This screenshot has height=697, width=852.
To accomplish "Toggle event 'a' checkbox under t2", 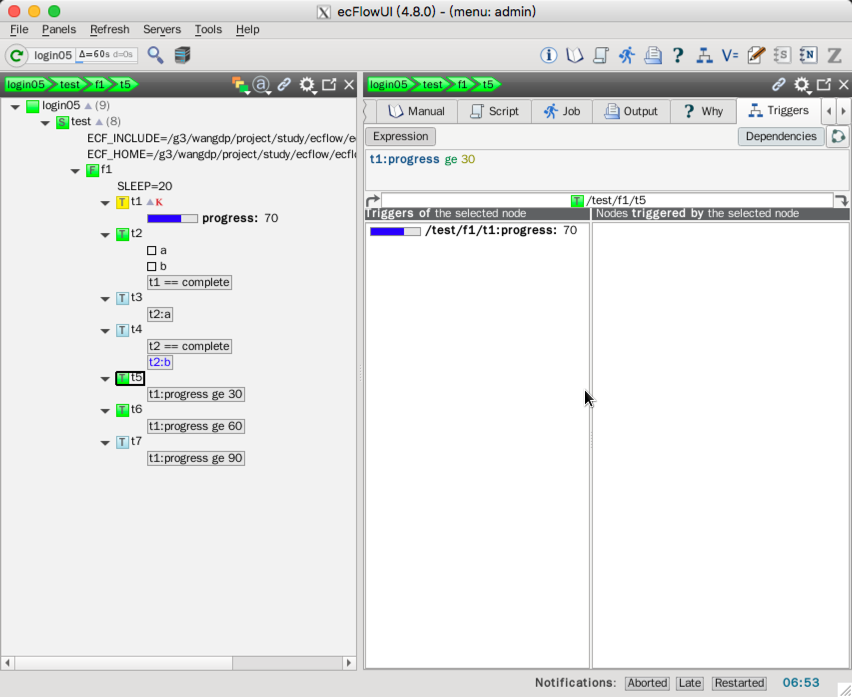I will coord(152,250).
